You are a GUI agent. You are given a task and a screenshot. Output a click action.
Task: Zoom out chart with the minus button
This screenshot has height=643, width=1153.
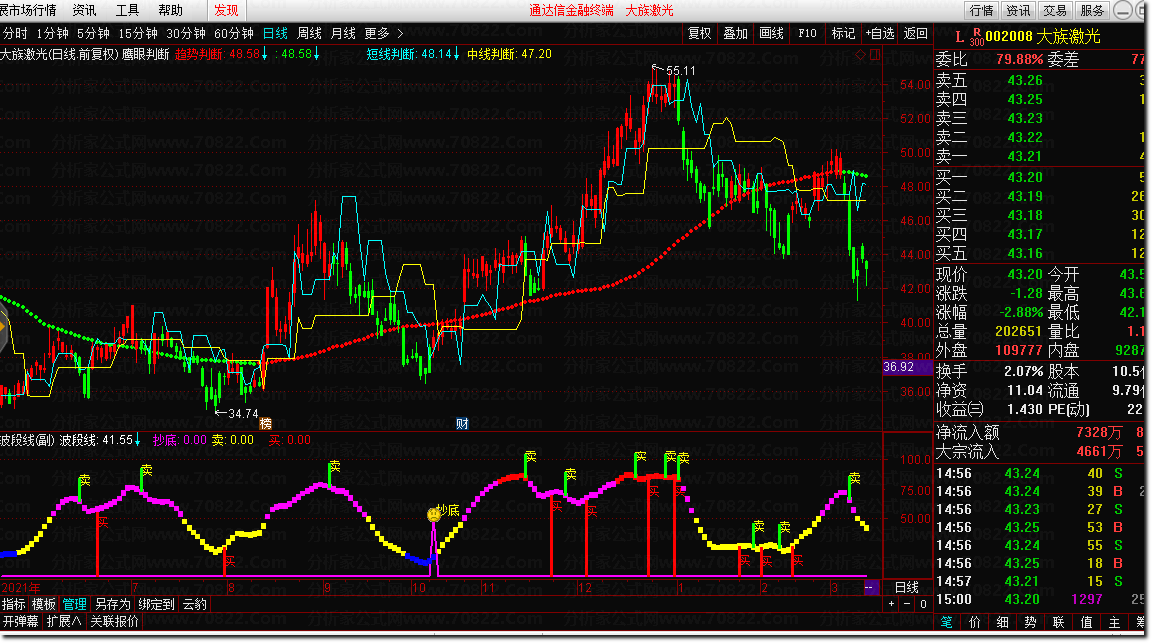(907, 604)
